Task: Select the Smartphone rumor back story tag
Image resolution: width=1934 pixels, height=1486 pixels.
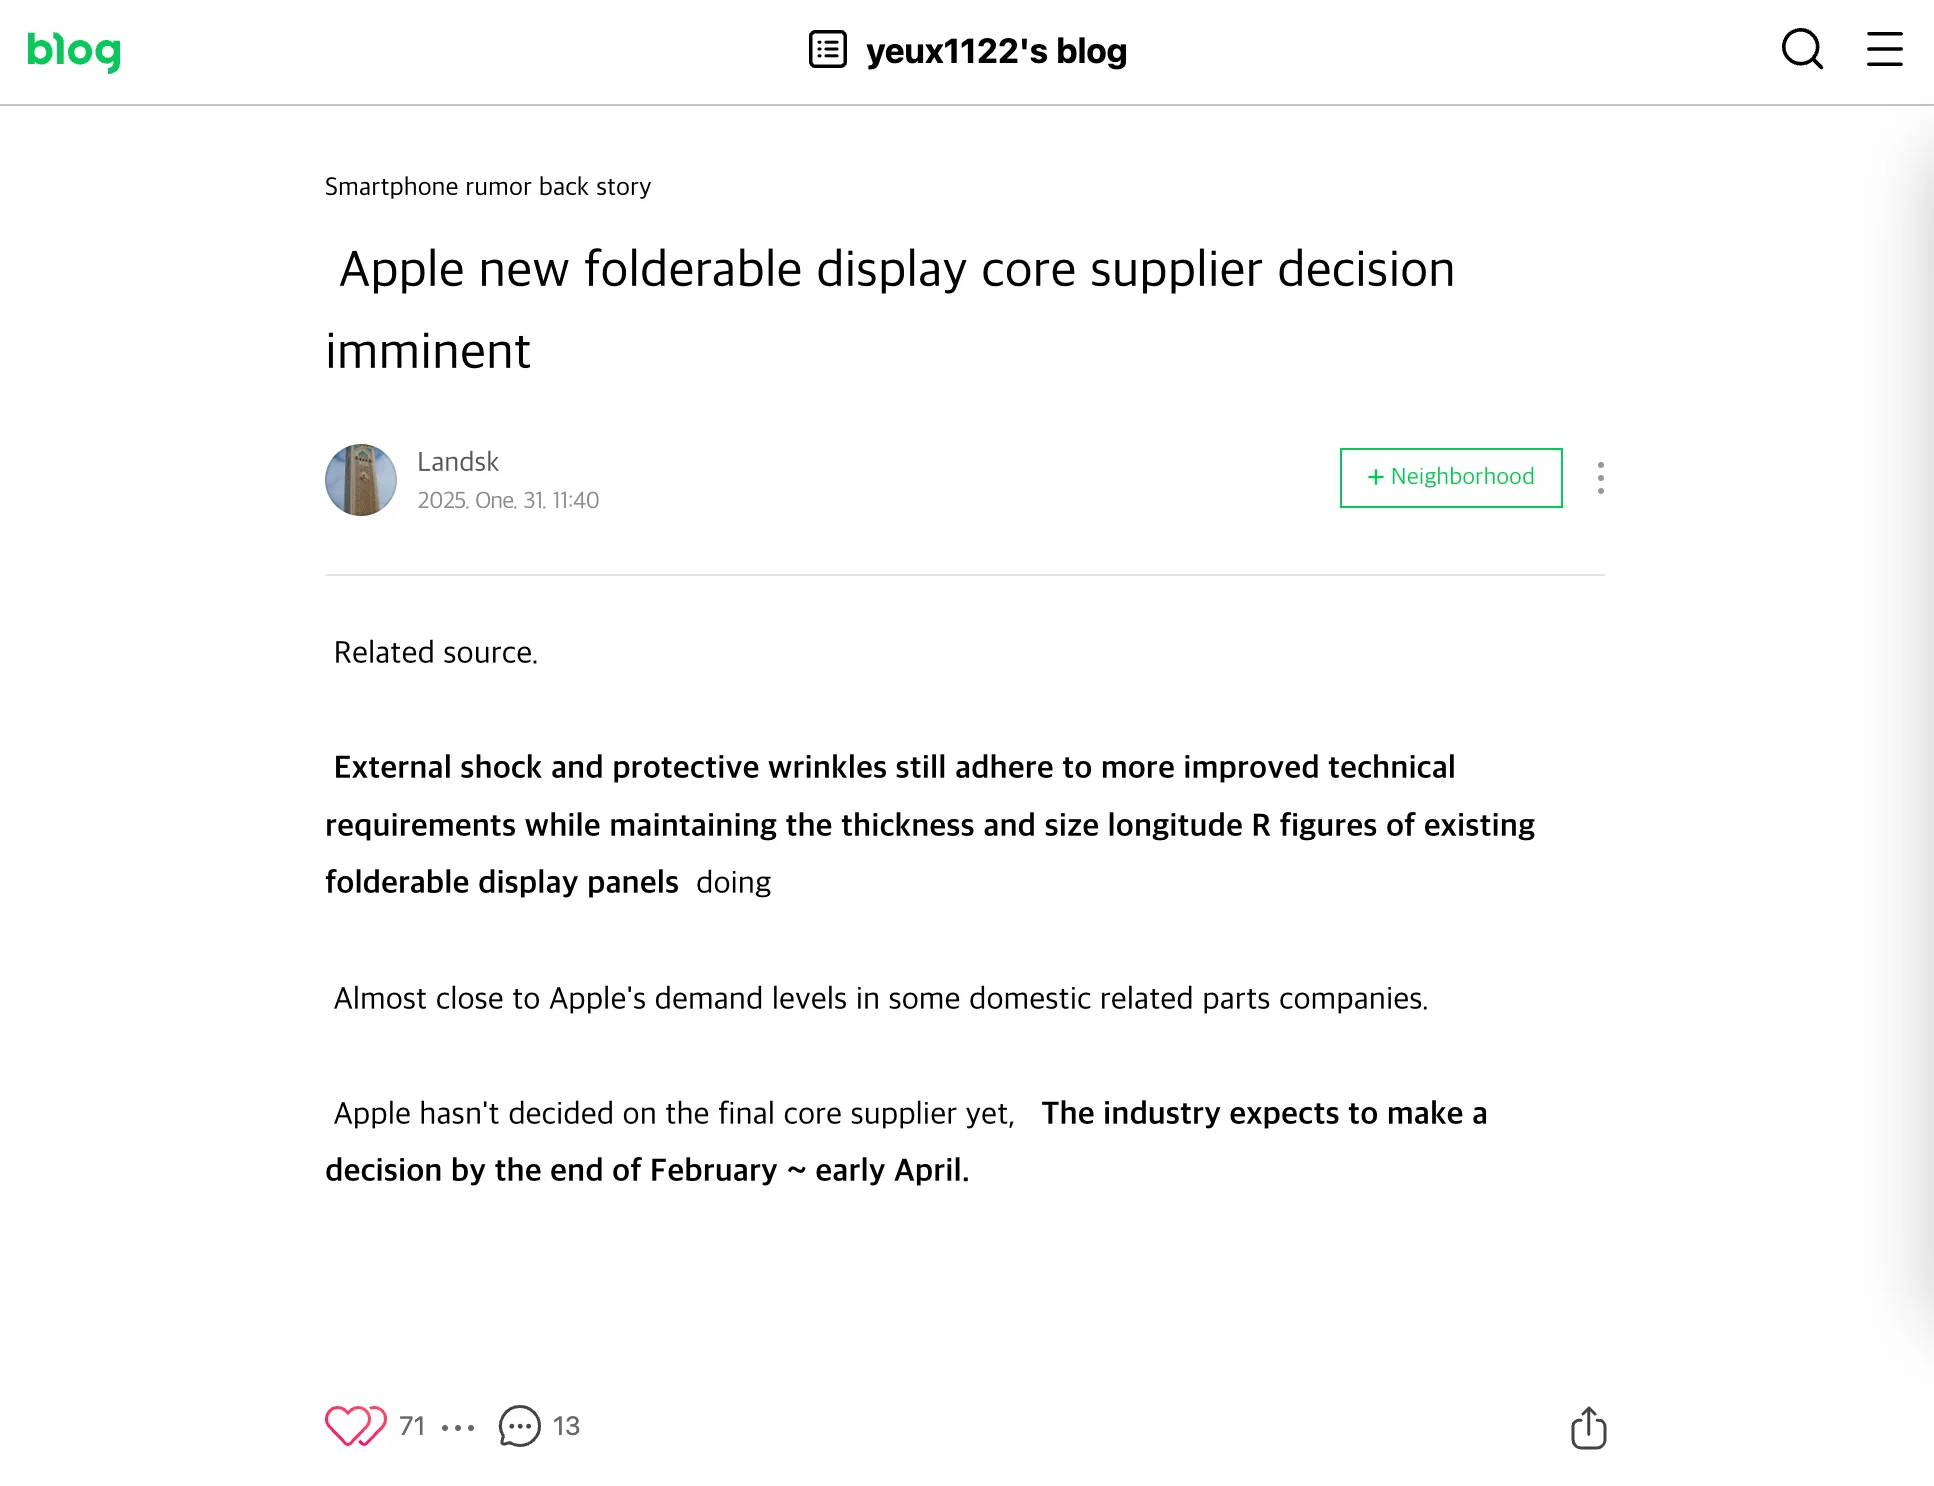Action: pos(490,187)
